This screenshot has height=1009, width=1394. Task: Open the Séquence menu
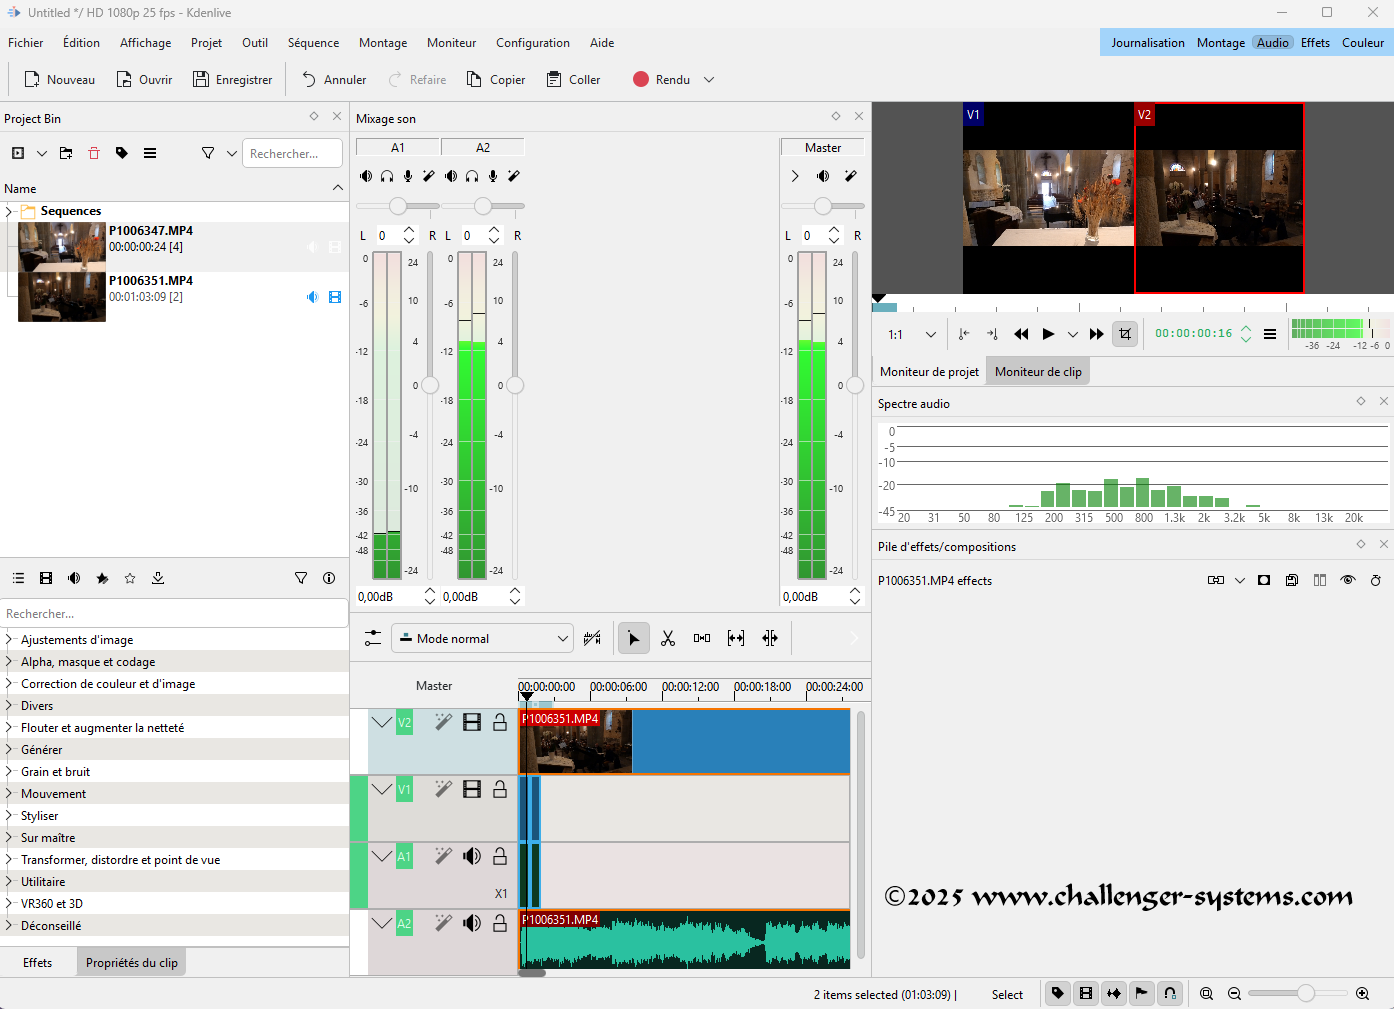[x=313, y=43]
